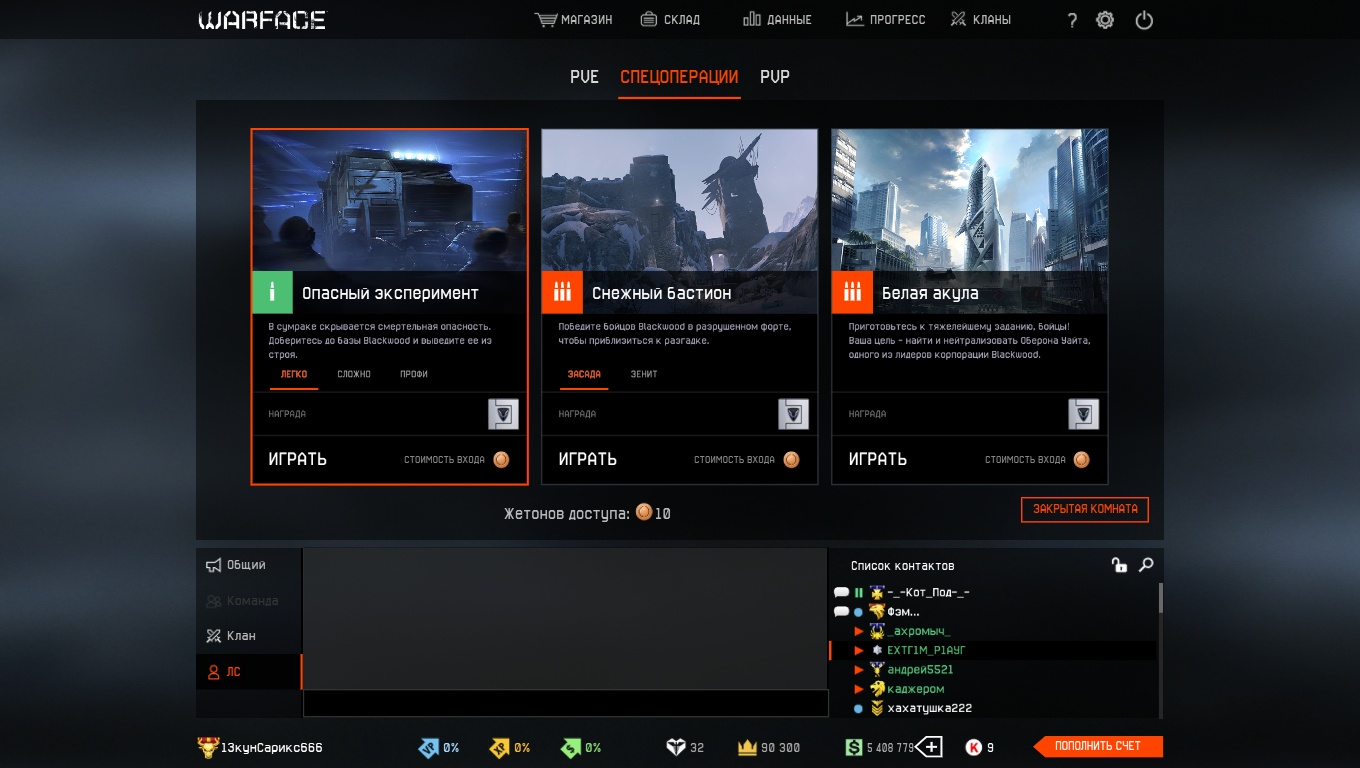Click the green dollar warface-dollars icon
This screenshot has height=768, width=1360.
click(x=853, y=747)
